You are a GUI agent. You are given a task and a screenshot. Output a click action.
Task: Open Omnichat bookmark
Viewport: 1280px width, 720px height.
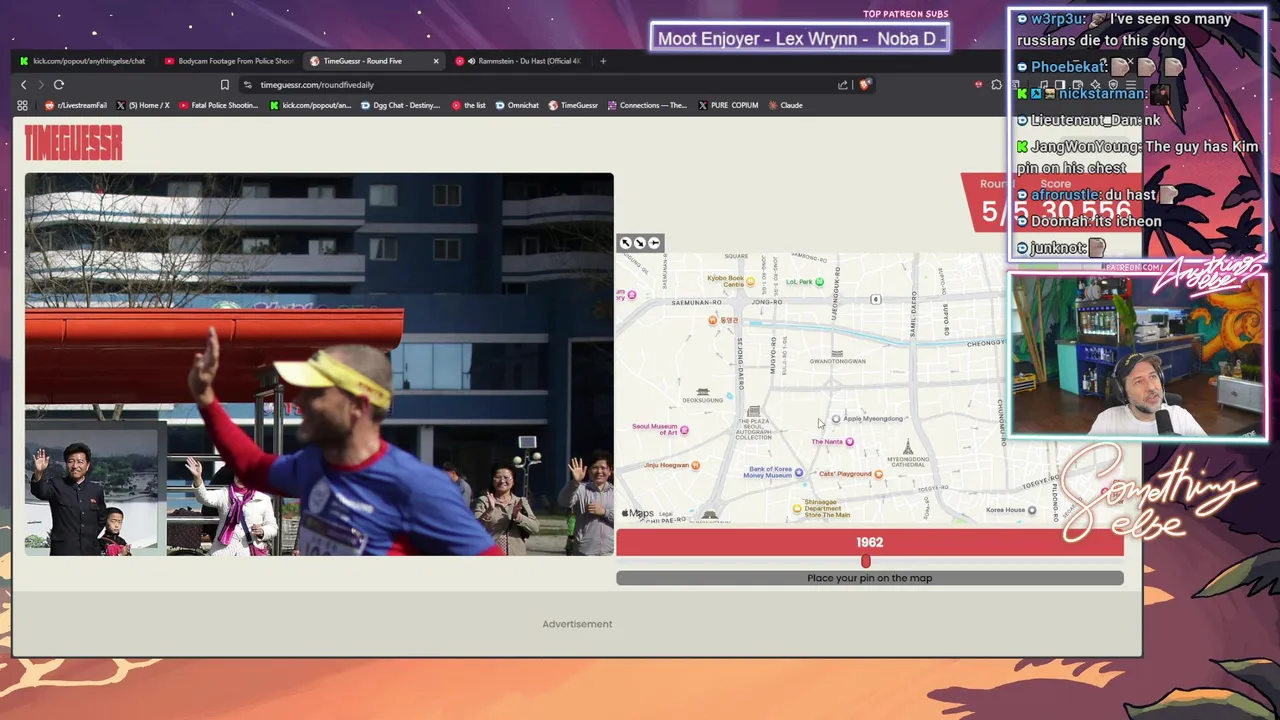coord(517,105)
